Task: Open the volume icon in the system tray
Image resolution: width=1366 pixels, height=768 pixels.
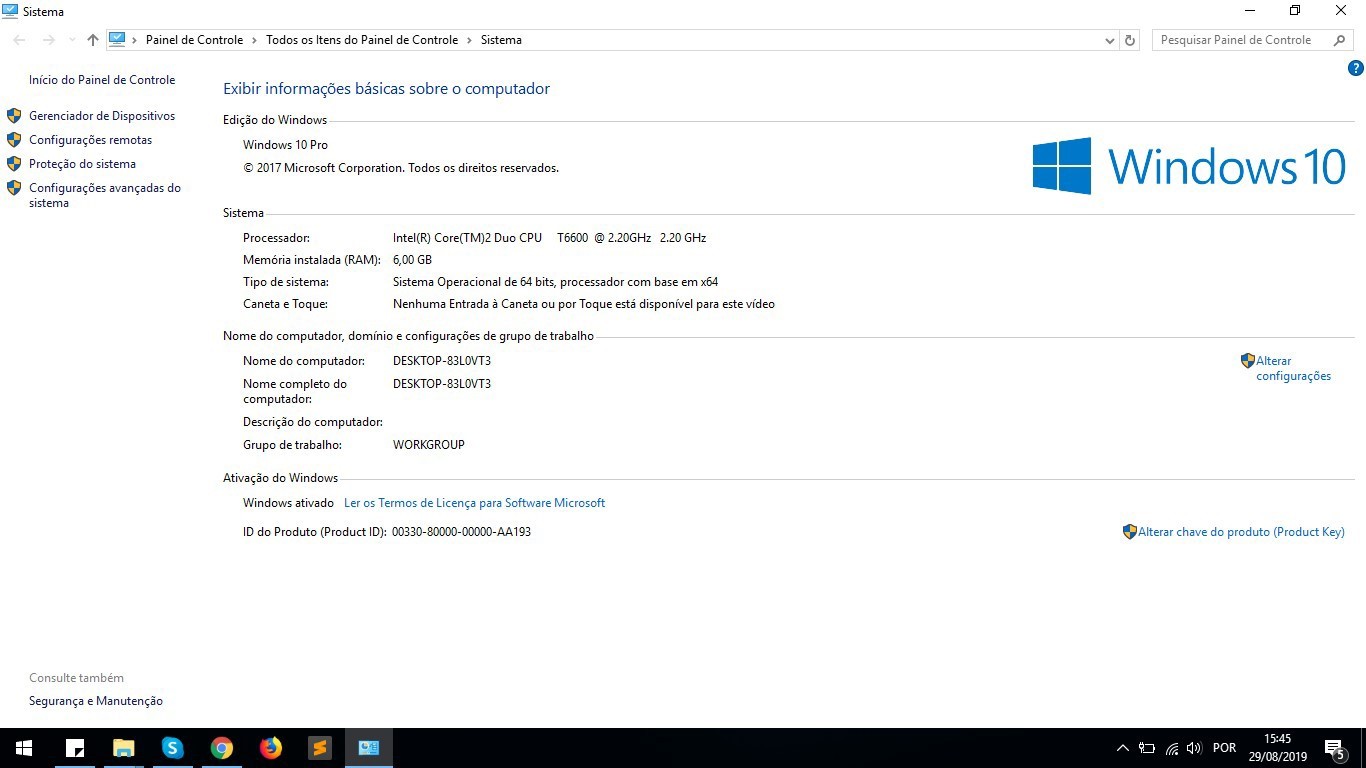Action: [1194, 747]
